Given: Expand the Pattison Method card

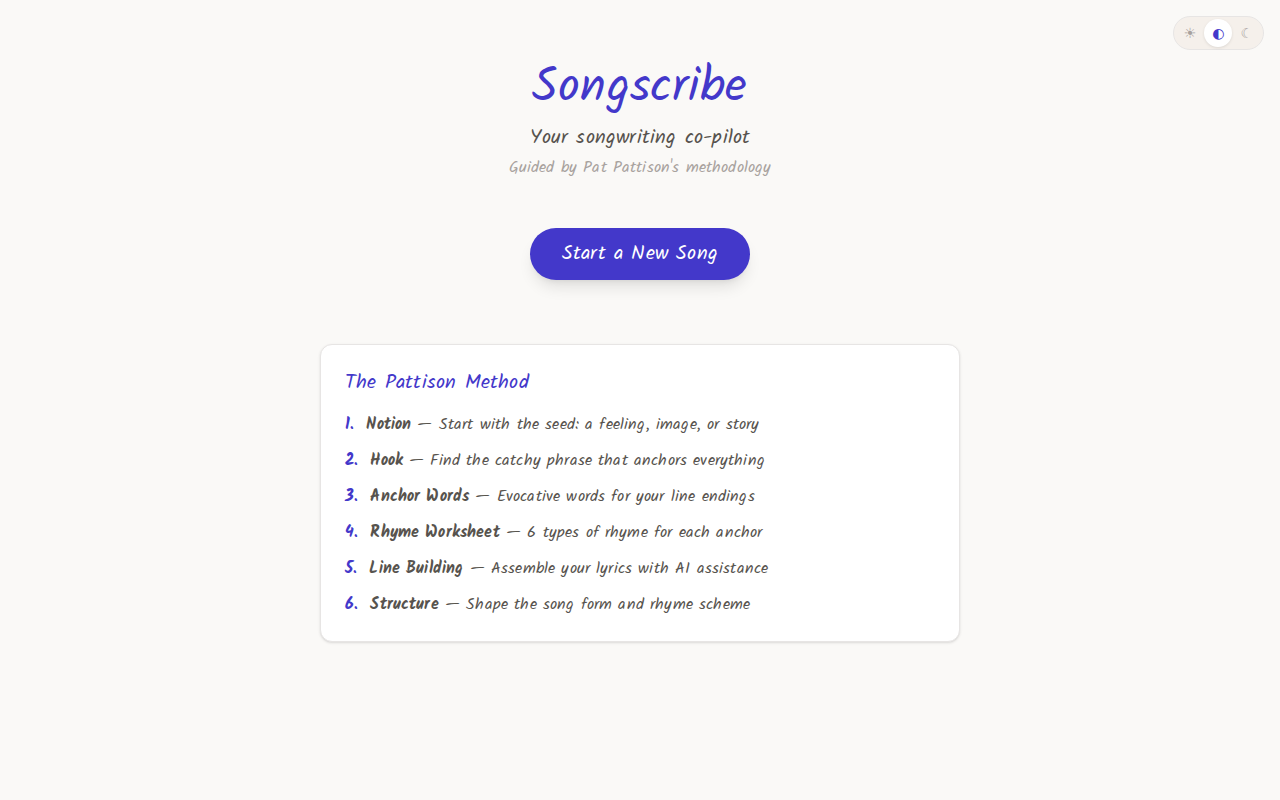Looking at the screenshot, I should [639, 492].
